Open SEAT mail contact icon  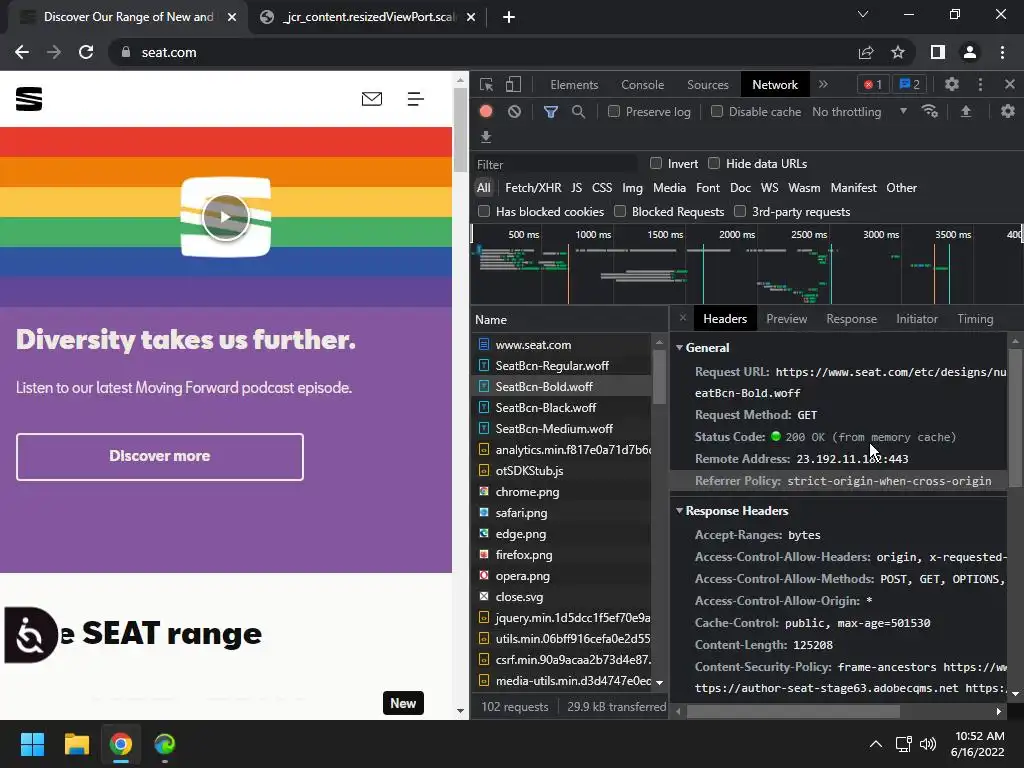pos(372,99)
